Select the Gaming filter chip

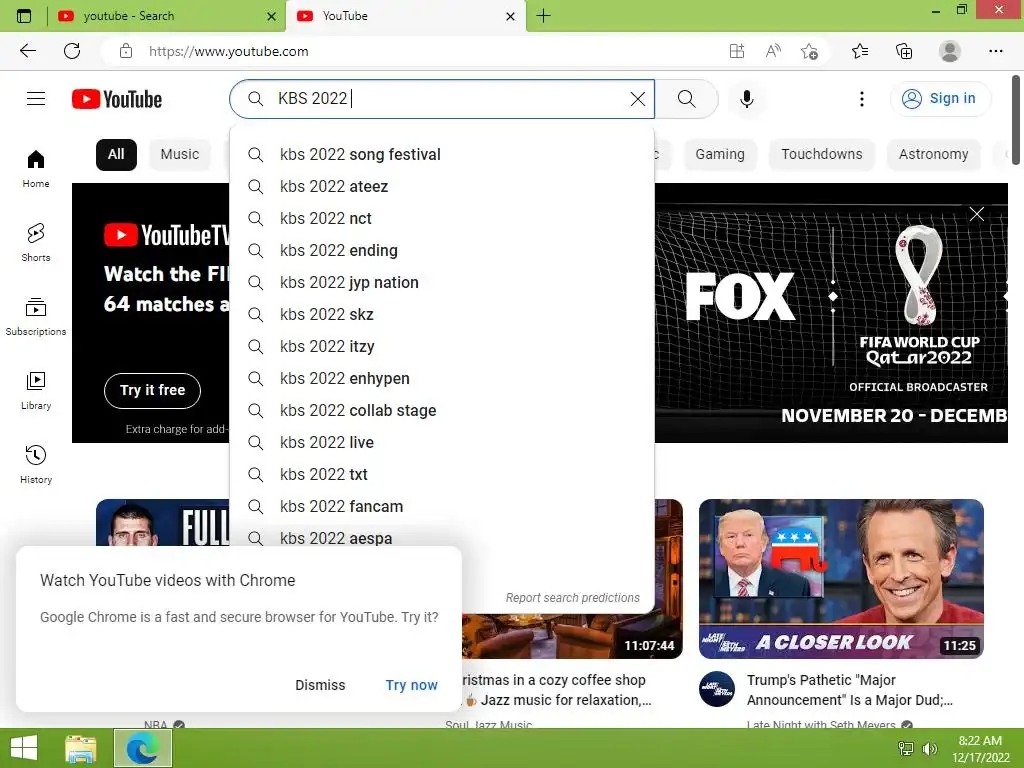coord(720,155)
